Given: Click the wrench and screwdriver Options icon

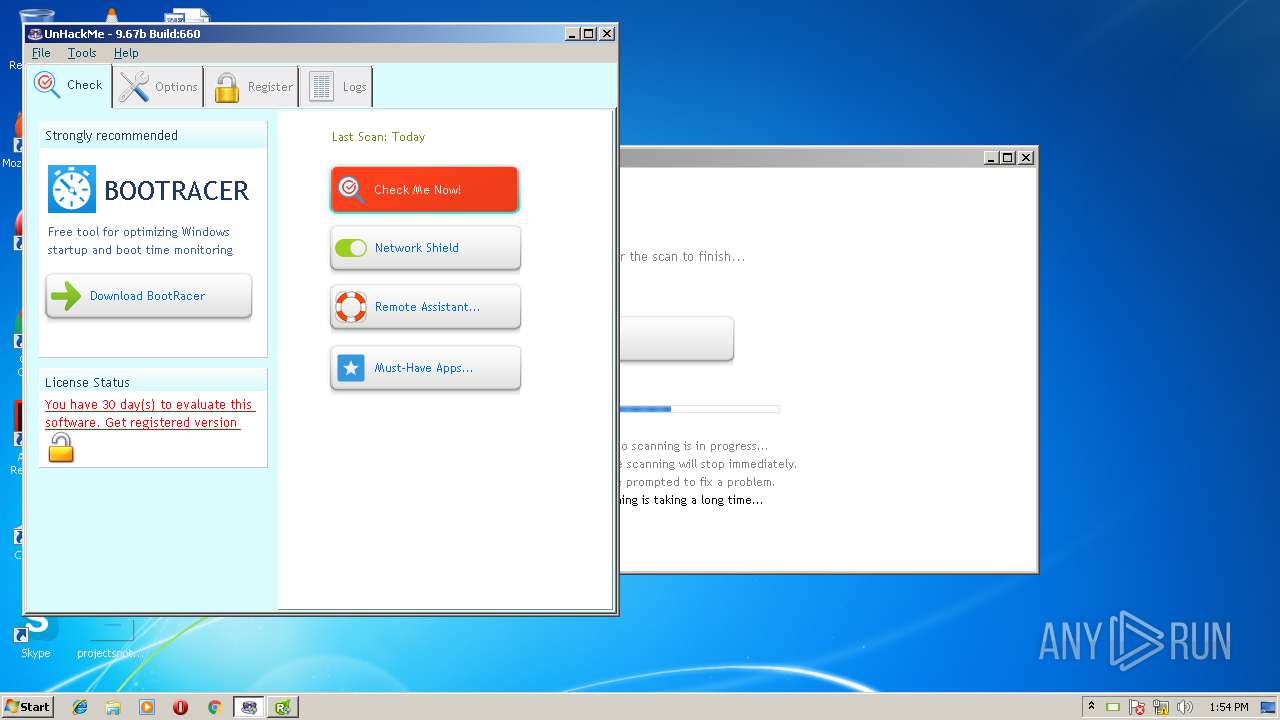Looking at the screenshot, I should pos(134,87).
